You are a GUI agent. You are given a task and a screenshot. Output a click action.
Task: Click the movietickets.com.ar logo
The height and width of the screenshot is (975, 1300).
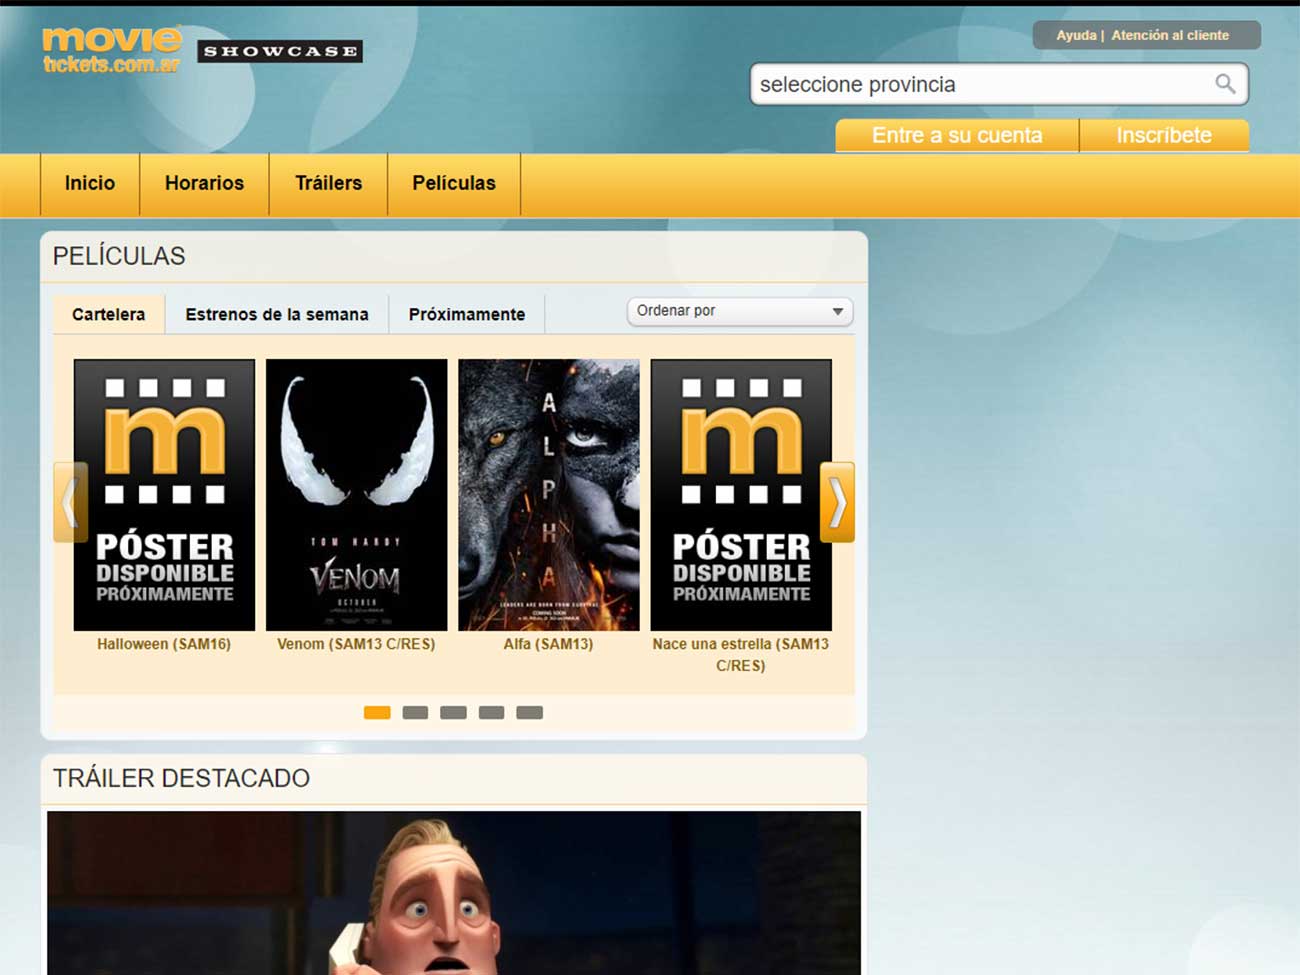pos(111,50)
